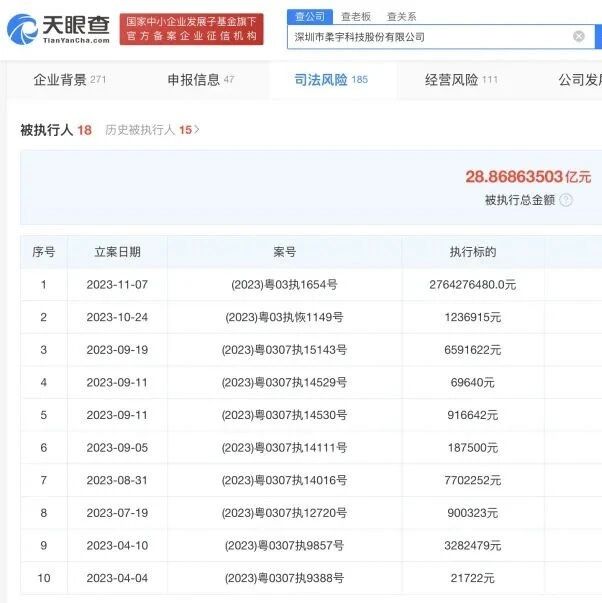602x603 pixels.
Task: Open case (2023)粤0307执9857号
Action: pyautogui.click(x=284, y=545)
